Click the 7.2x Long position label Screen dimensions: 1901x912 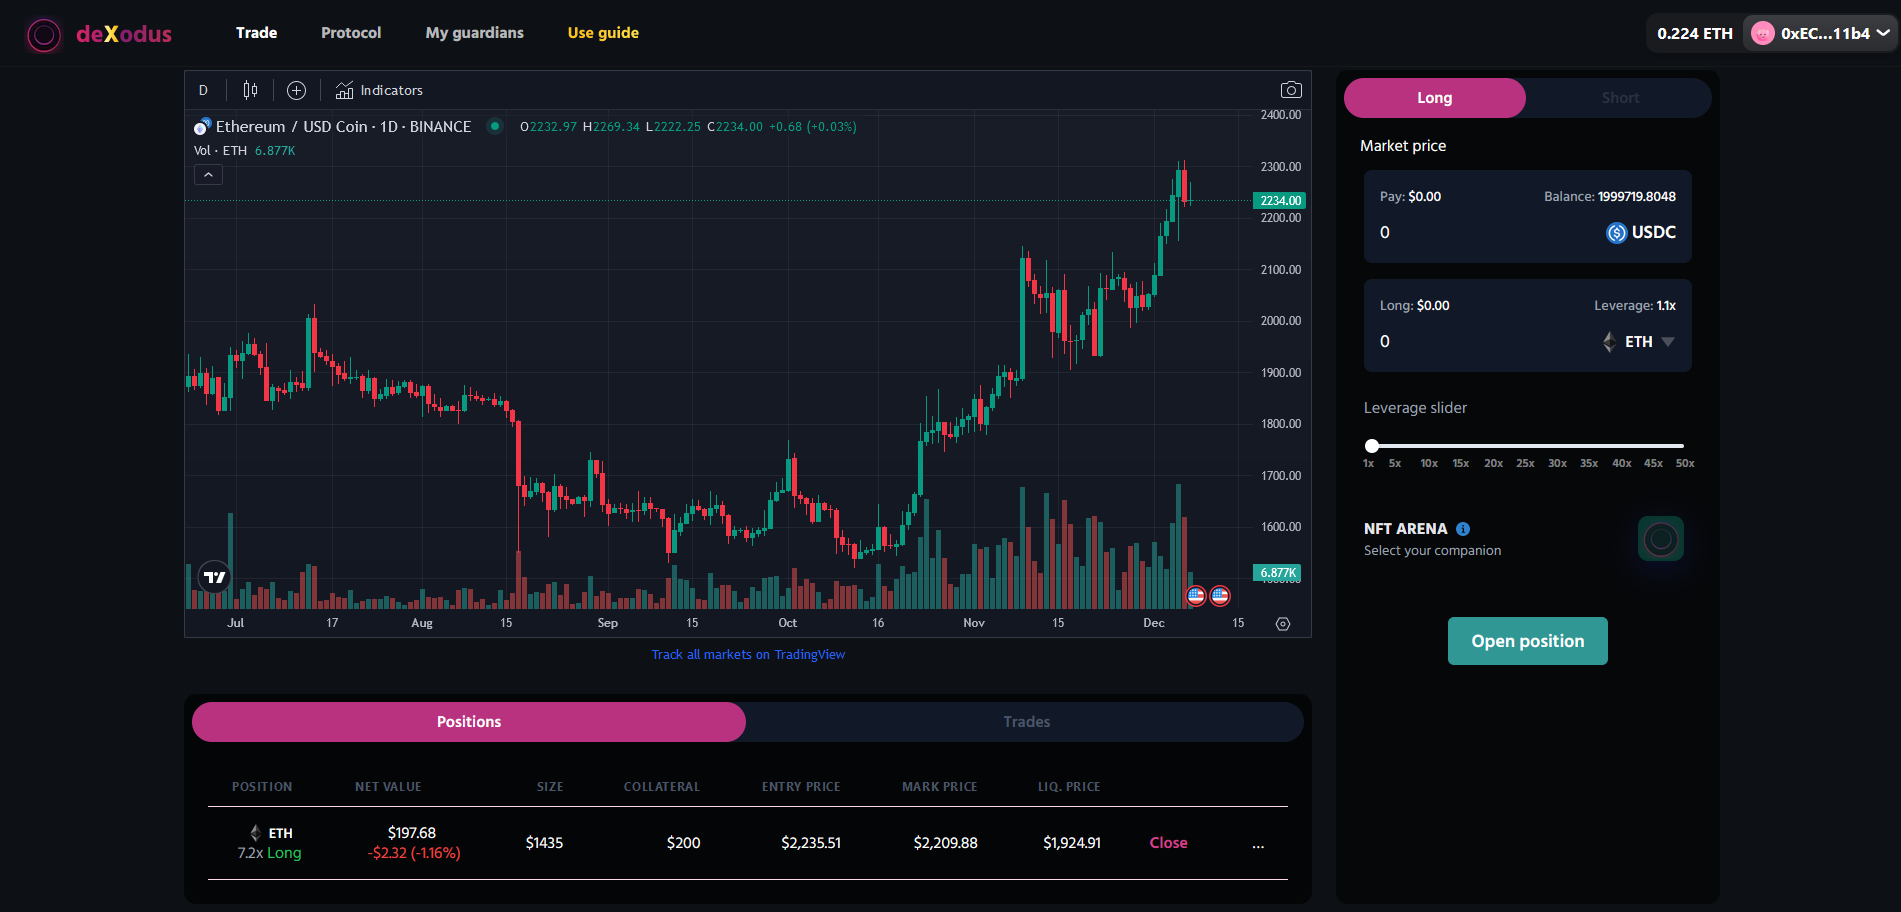tap(269, 853)
